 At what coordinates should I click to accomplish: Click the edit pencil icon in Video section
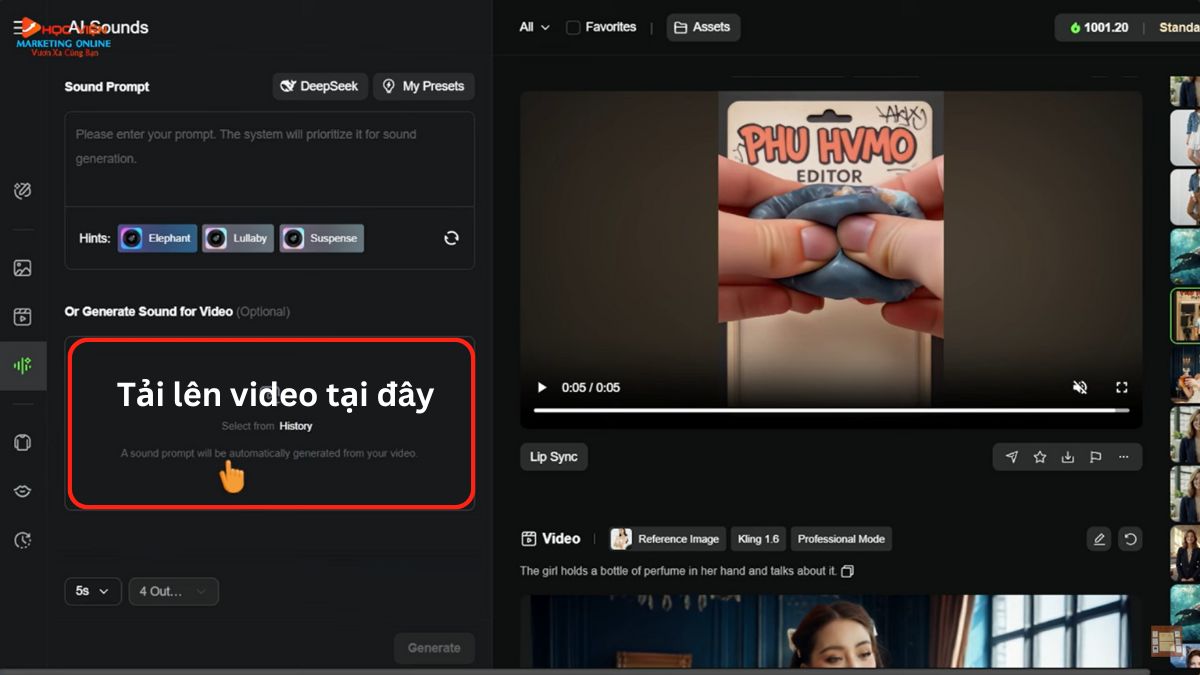(x=1099, y=539)
